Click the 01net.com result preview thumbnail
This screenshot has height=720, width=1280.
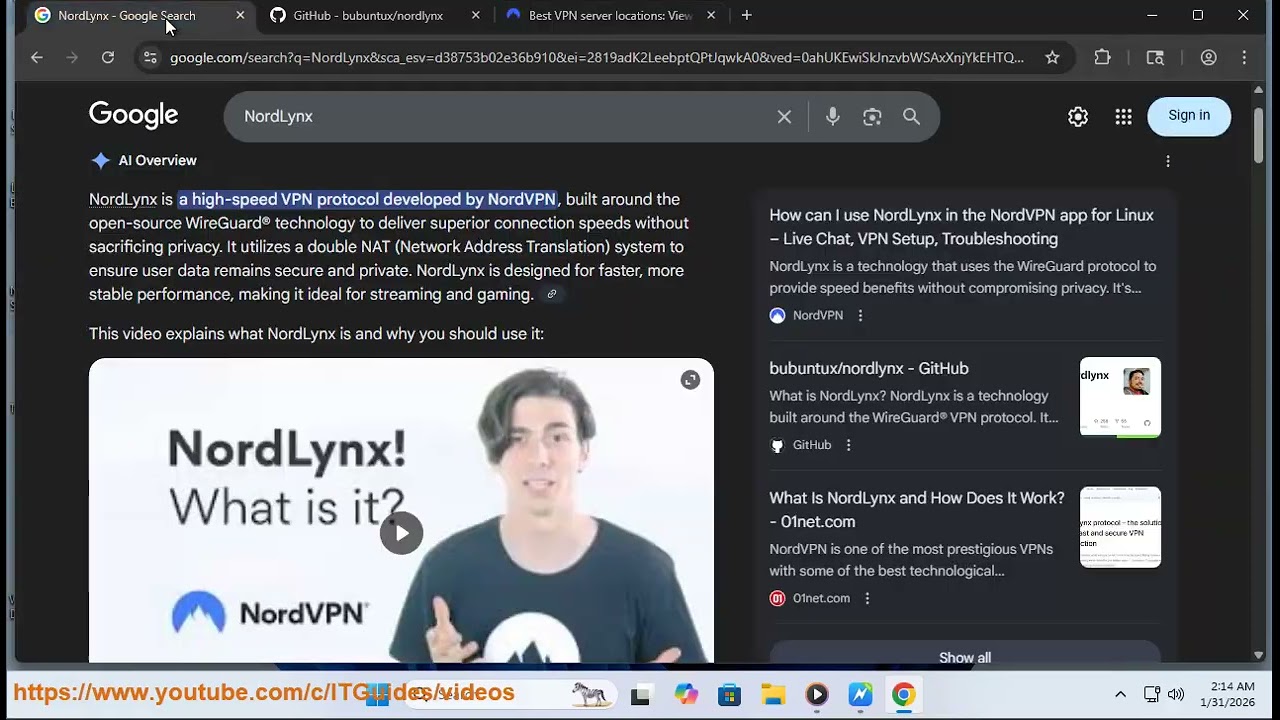click(x=1120, y=527)
